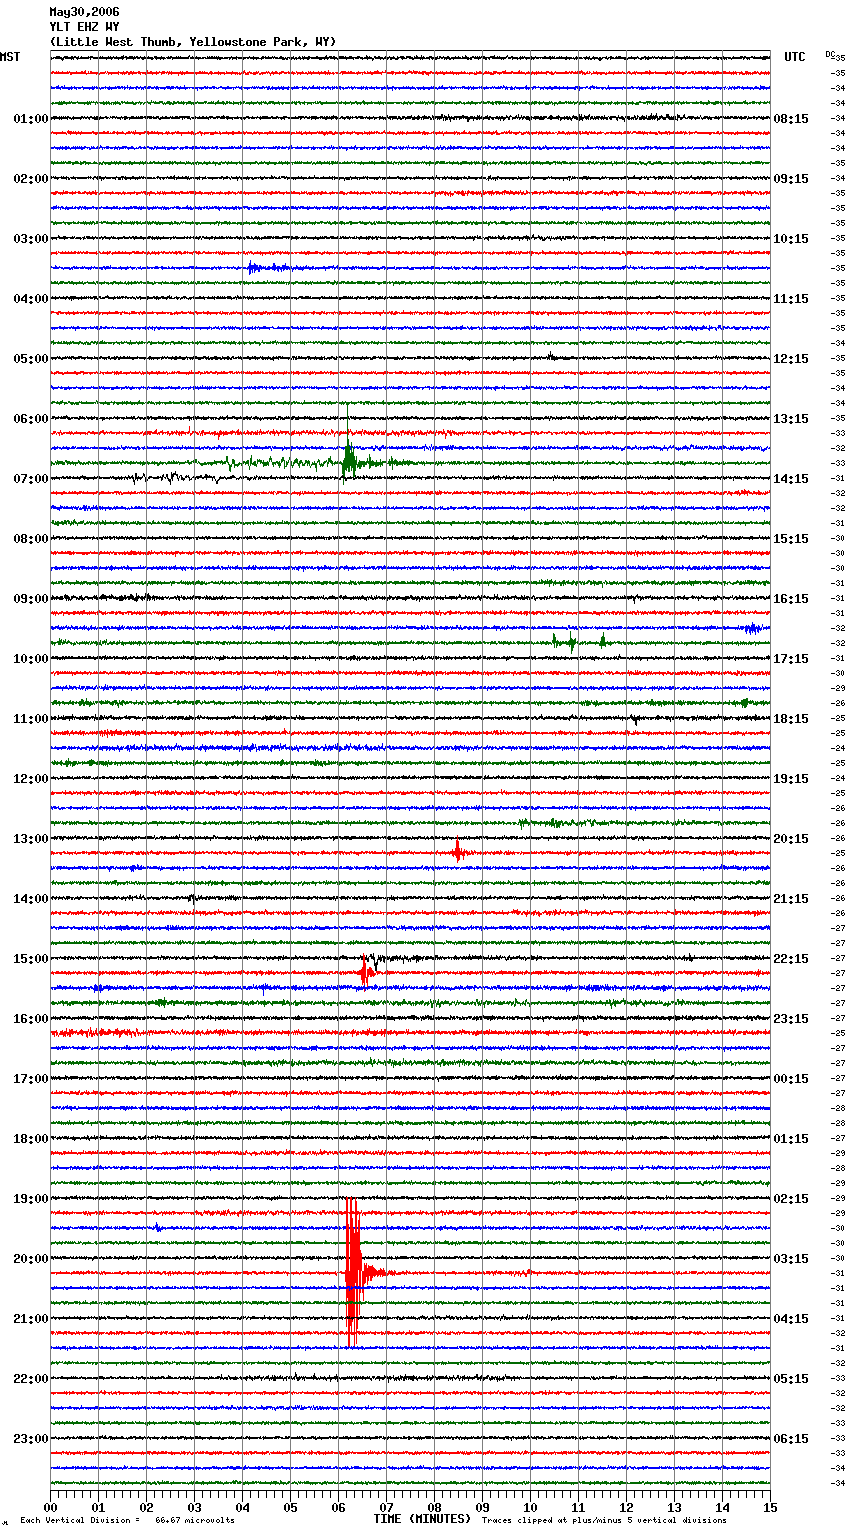Click the 10:15 UTC row label
850x1534 pixels.
click(791, 239)
